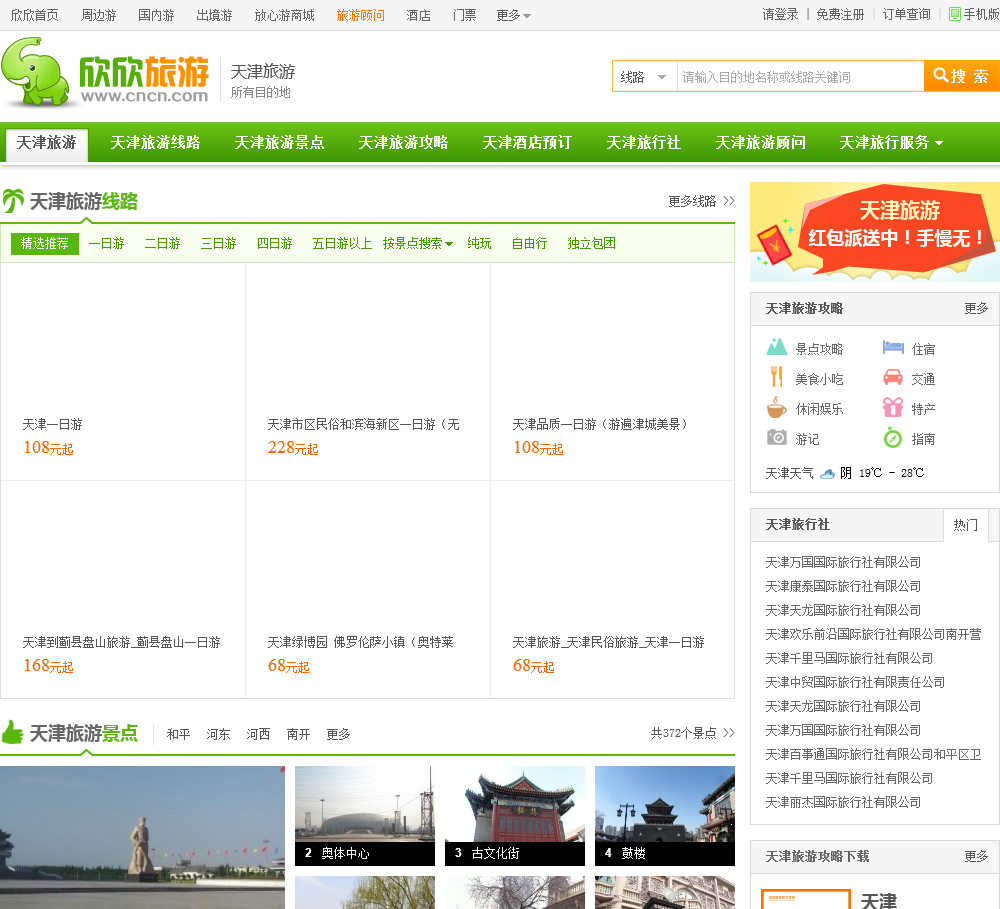
Task: Select the 三日游 tab
Action: (x=218, y=244)
